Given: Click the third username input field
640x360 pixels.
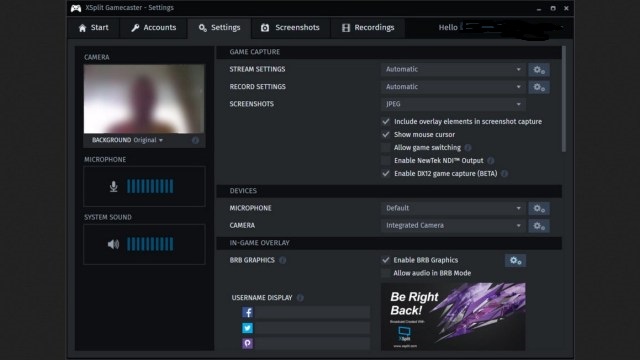Looking at the screenshot, I should 312,343.
